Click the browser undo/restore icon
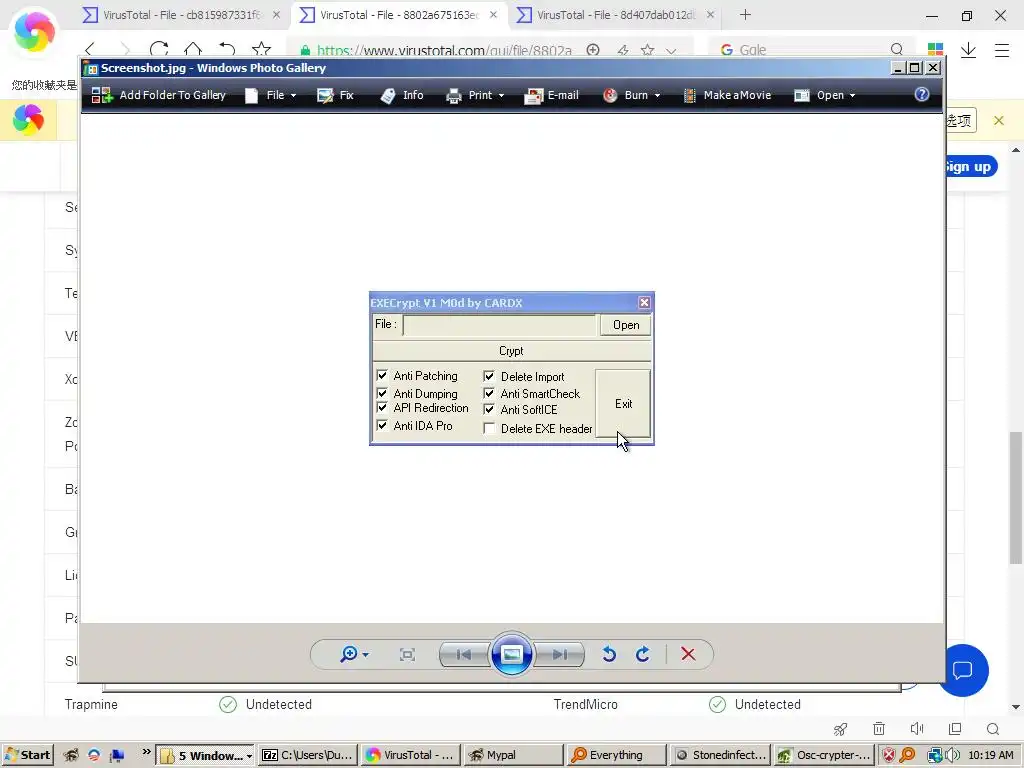Image resolution: width=1024 pixels, height=768 pixels. coord(227,49)
